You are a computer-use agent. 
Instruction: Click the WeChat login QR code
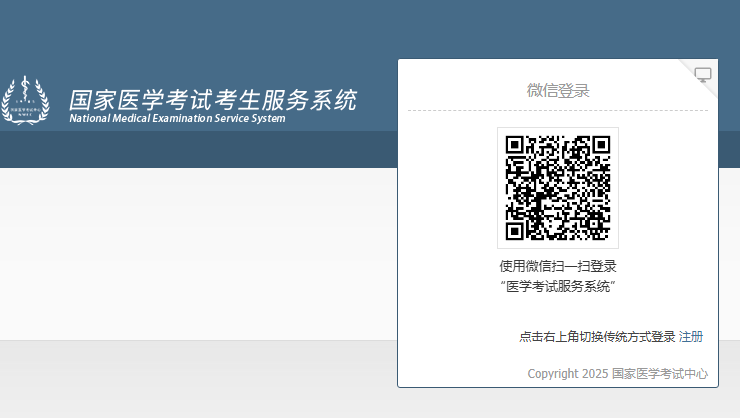point(558,188)
